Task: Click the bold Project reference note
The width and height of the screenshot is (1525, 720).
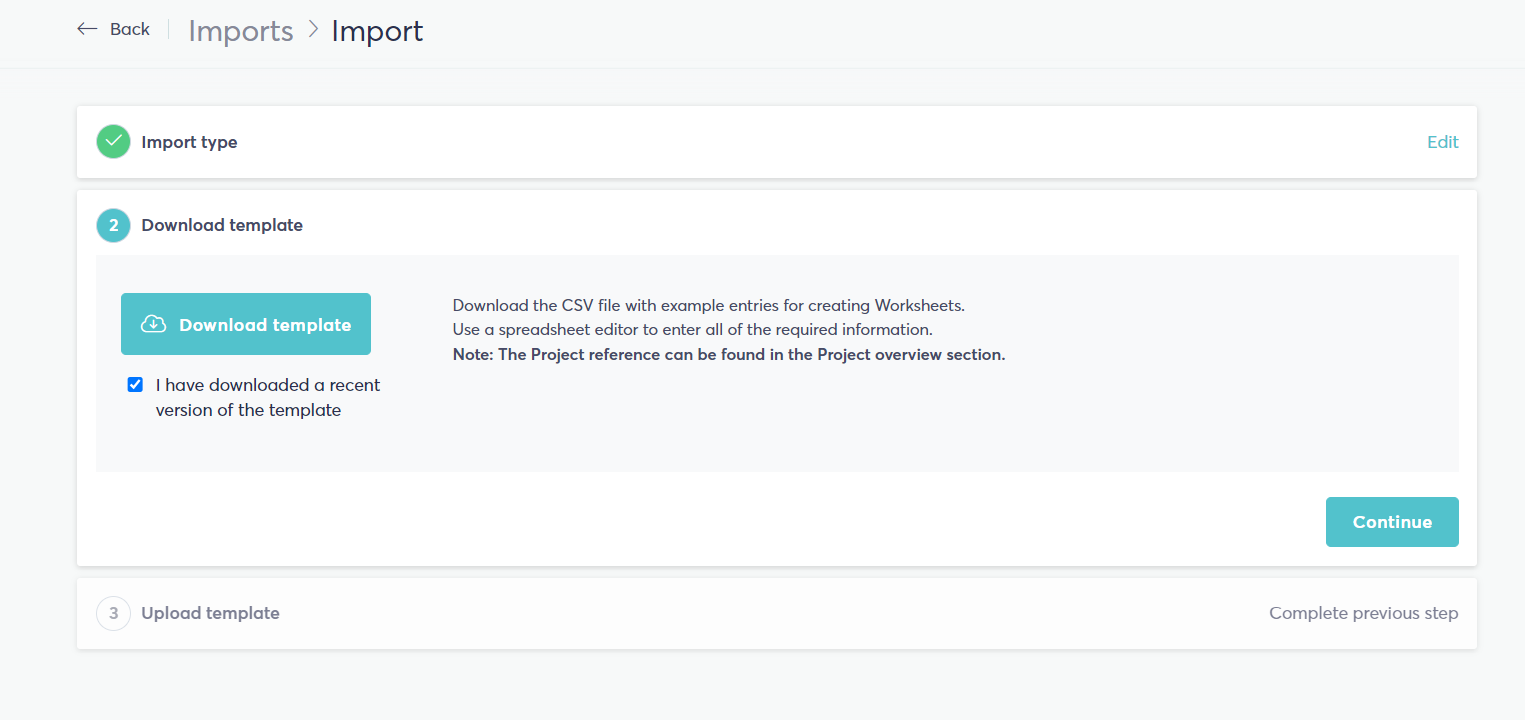Action: pyautogui.click(x=729, y=354)
